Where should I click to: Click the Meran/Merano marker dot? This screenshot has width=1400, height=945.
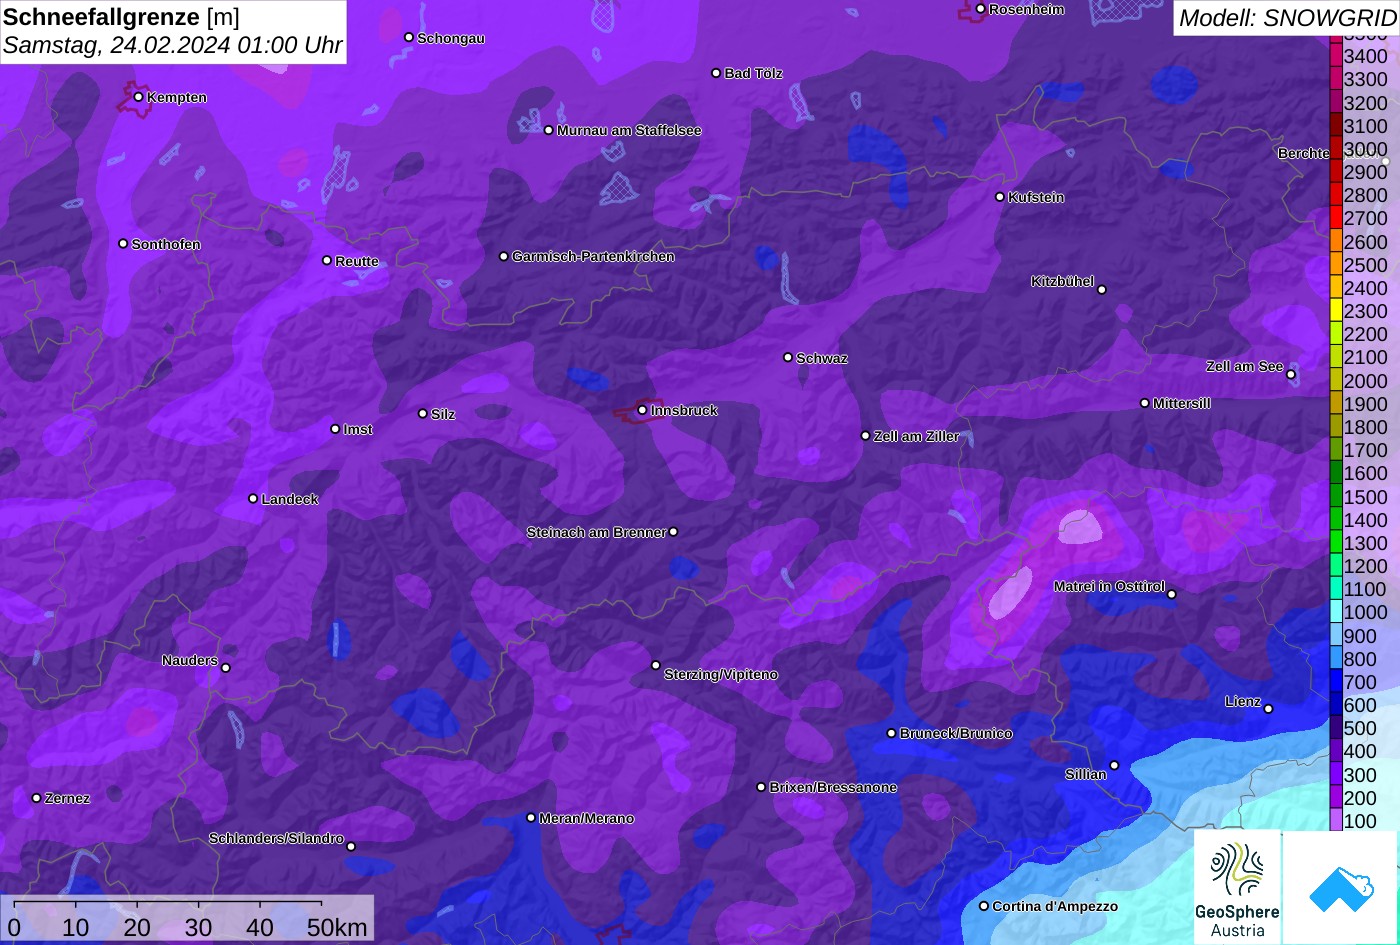531,818
